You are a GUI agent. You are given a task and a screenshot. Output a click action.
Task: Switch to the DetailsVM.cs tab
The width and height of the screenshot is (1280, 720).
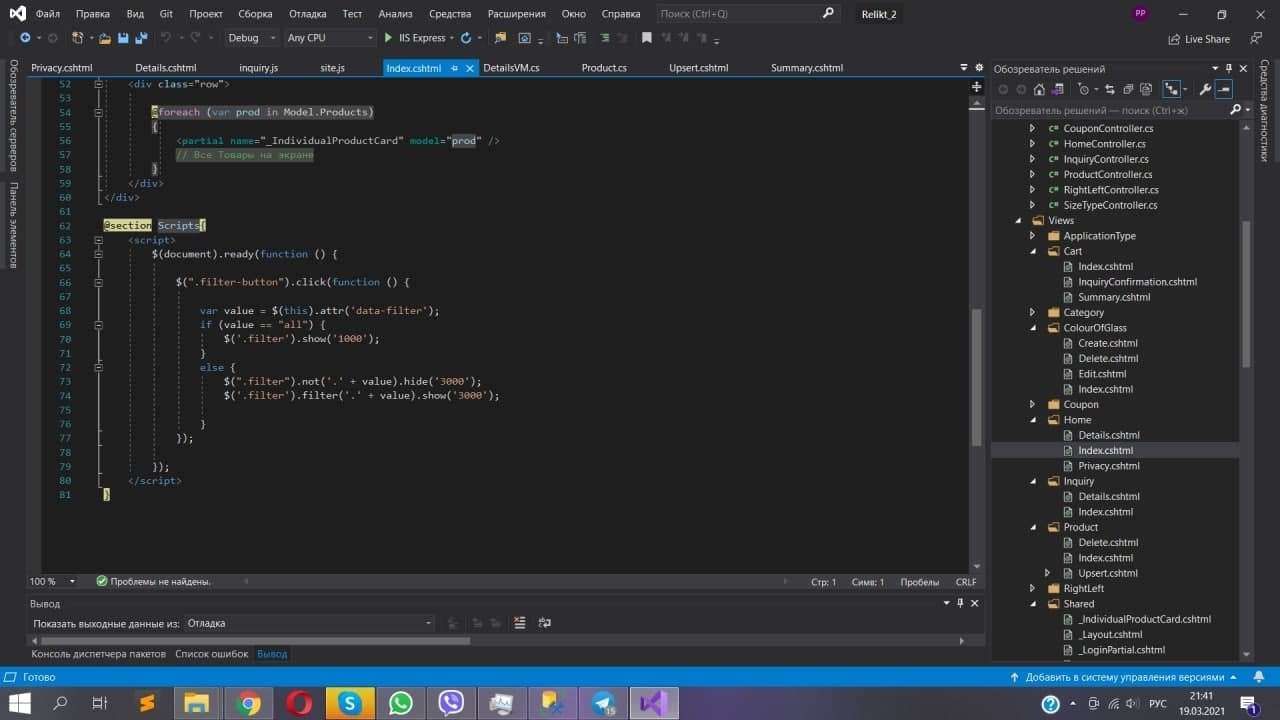[x=511, y=68]
